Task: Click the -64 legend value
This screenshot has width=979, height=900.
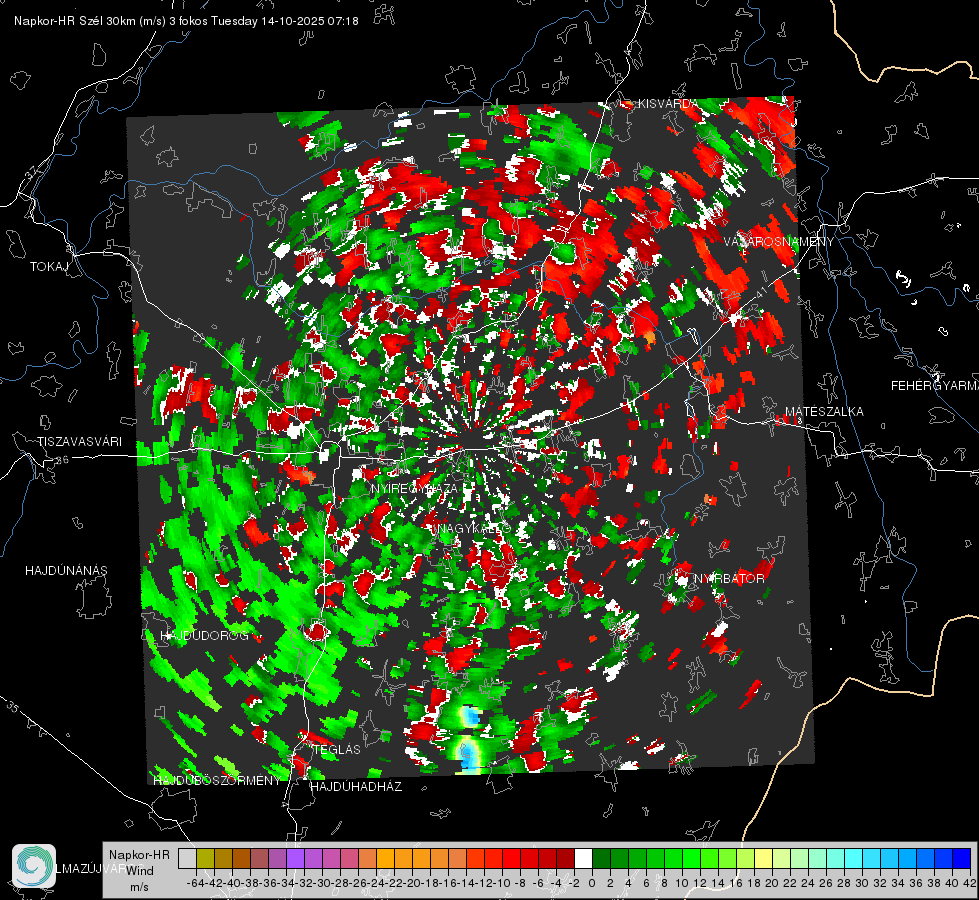Action: tap(195, 883)
